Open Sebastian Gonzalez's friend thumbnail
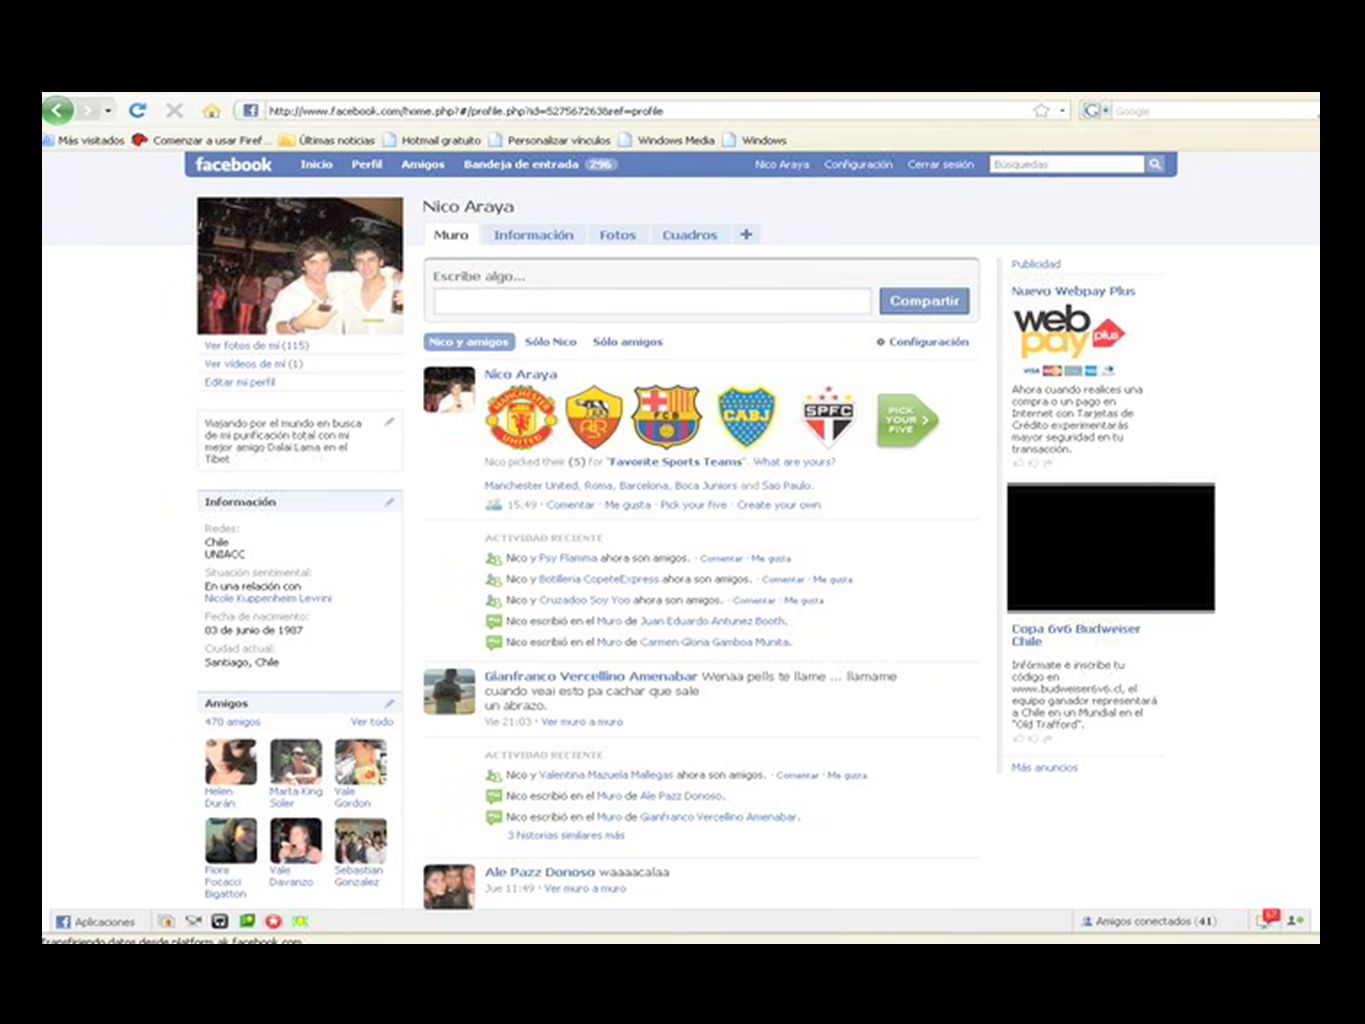This screenshot has width=1365, height=1024. coord(360,841)
